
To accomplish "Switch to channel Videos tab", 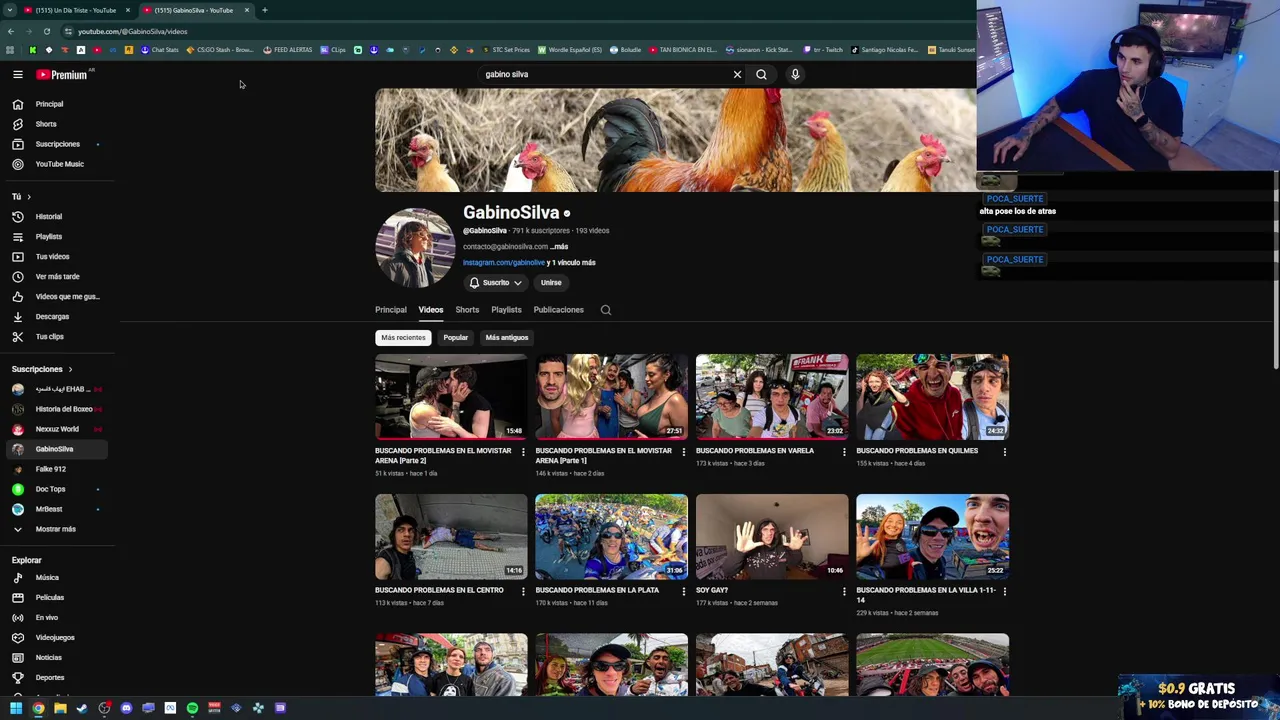I will point(431,310).
